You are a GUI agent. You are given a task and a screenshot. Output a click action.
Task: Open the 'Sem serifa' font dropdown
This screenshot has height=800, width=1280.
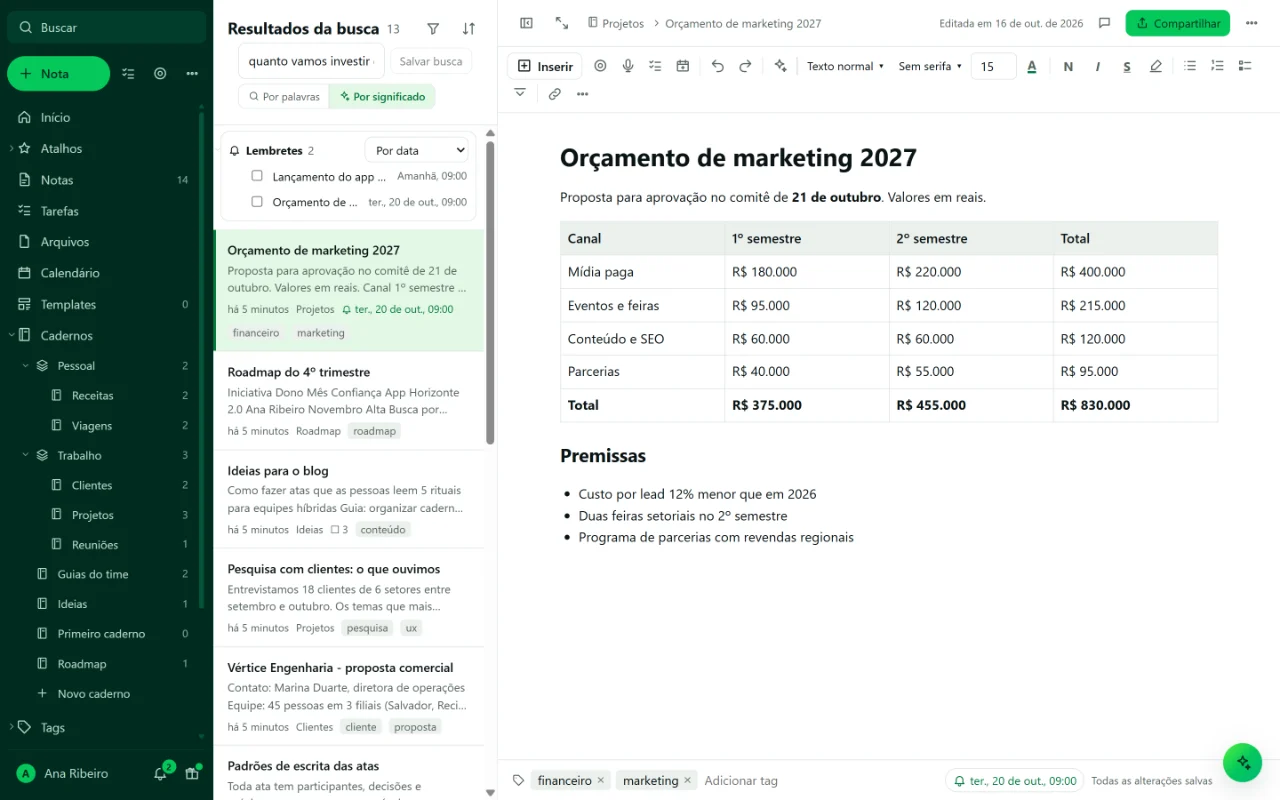pyautogui.click(x=930, y=66)
